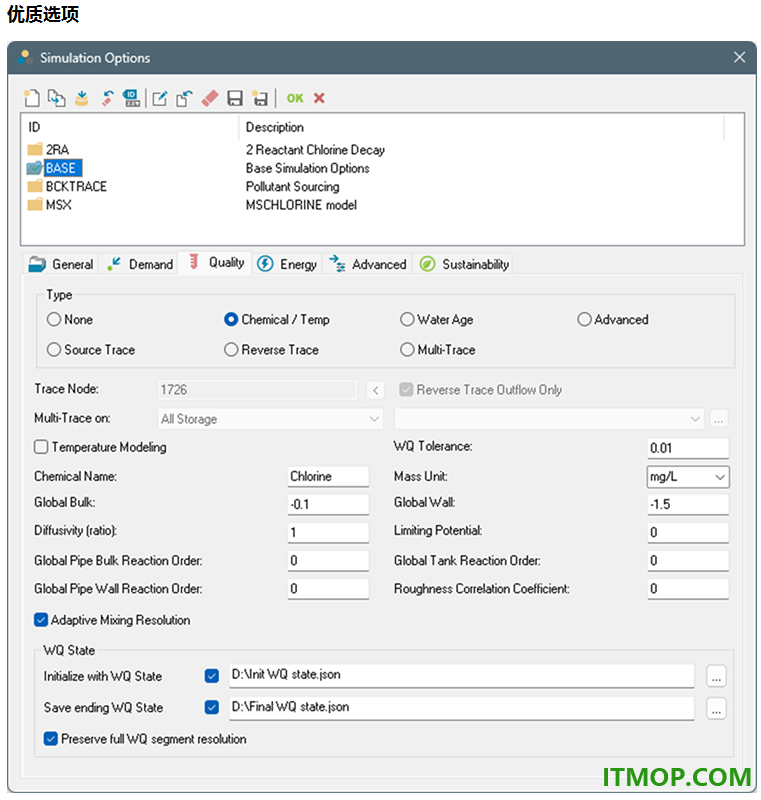761x800 pixels.
Task: Close the Simulation Options dialog
Action: [739, 57]
